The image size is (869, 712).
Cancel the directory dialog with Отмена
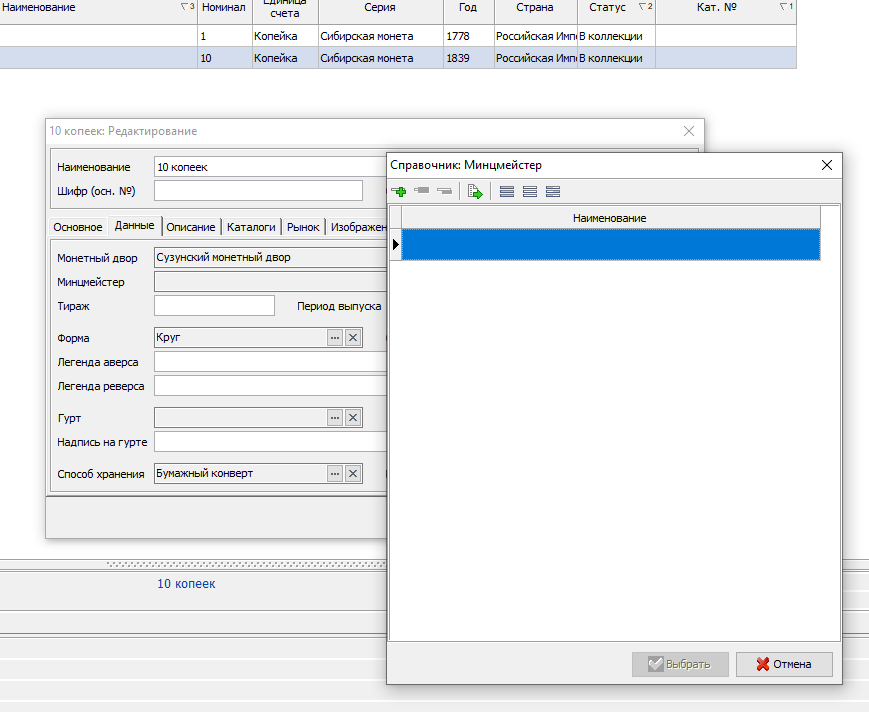tap(784, 664)
